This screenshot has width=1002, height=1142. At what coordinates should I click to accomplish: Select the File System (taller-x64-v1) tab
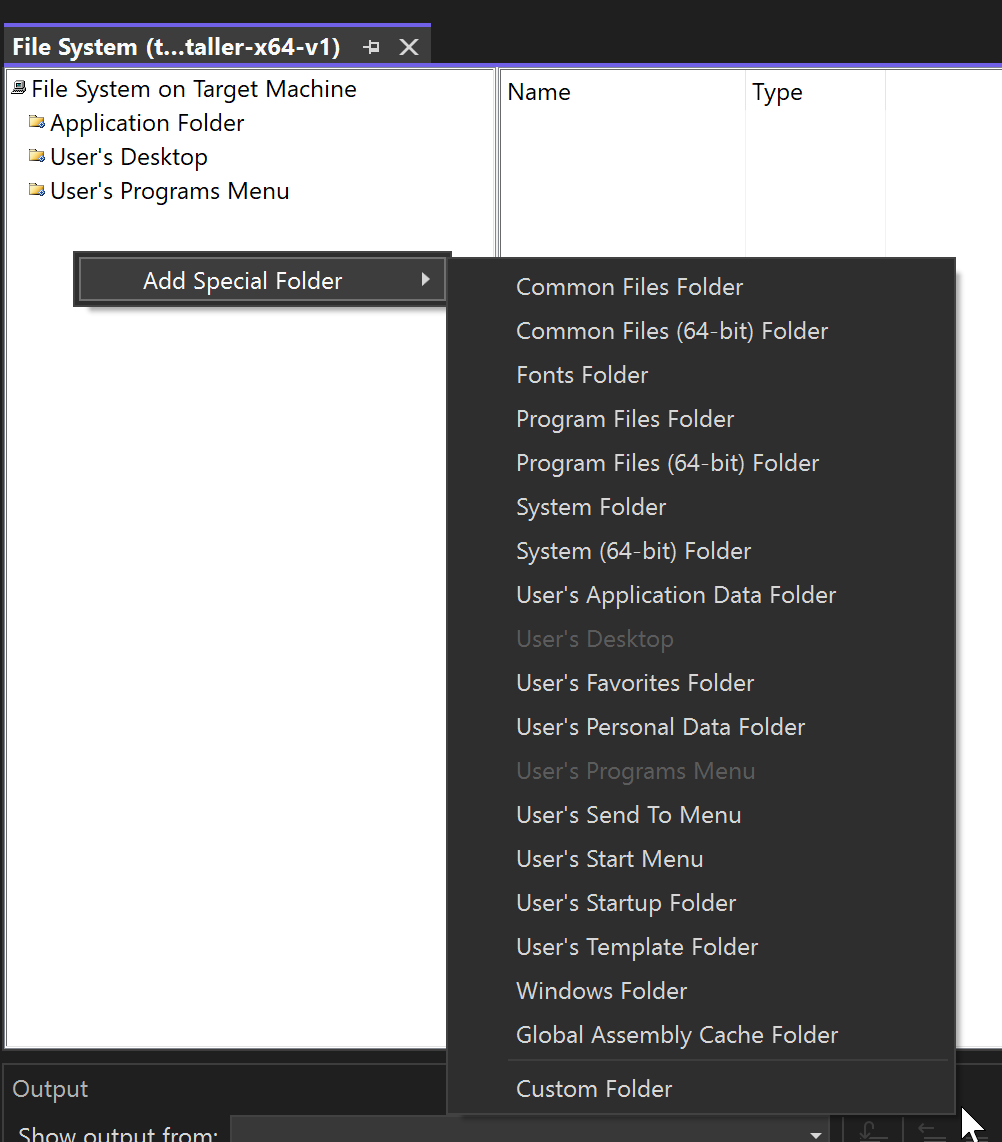176,47
